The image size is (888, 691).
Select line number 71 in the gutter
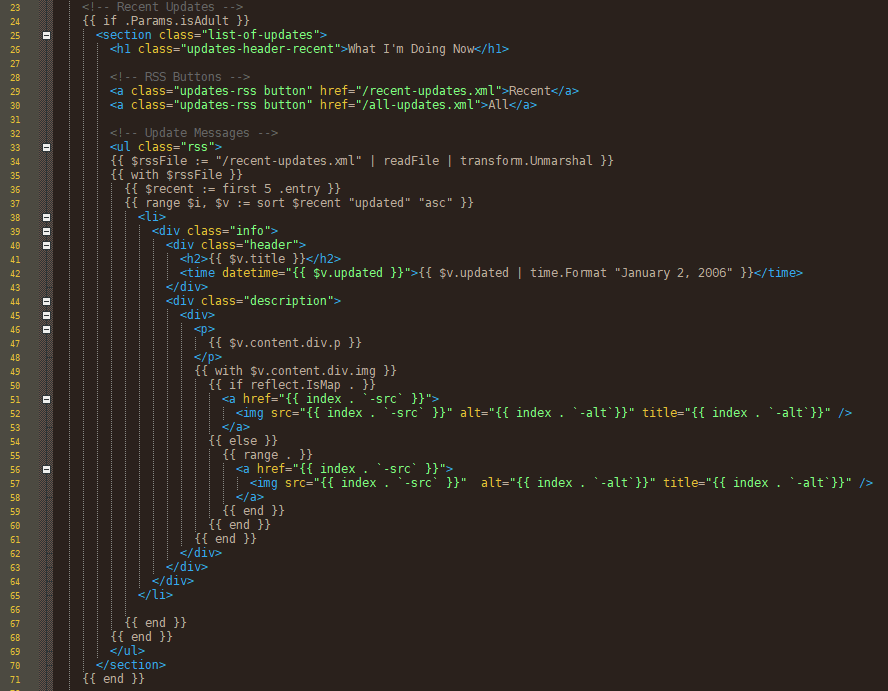click(14, 678)
